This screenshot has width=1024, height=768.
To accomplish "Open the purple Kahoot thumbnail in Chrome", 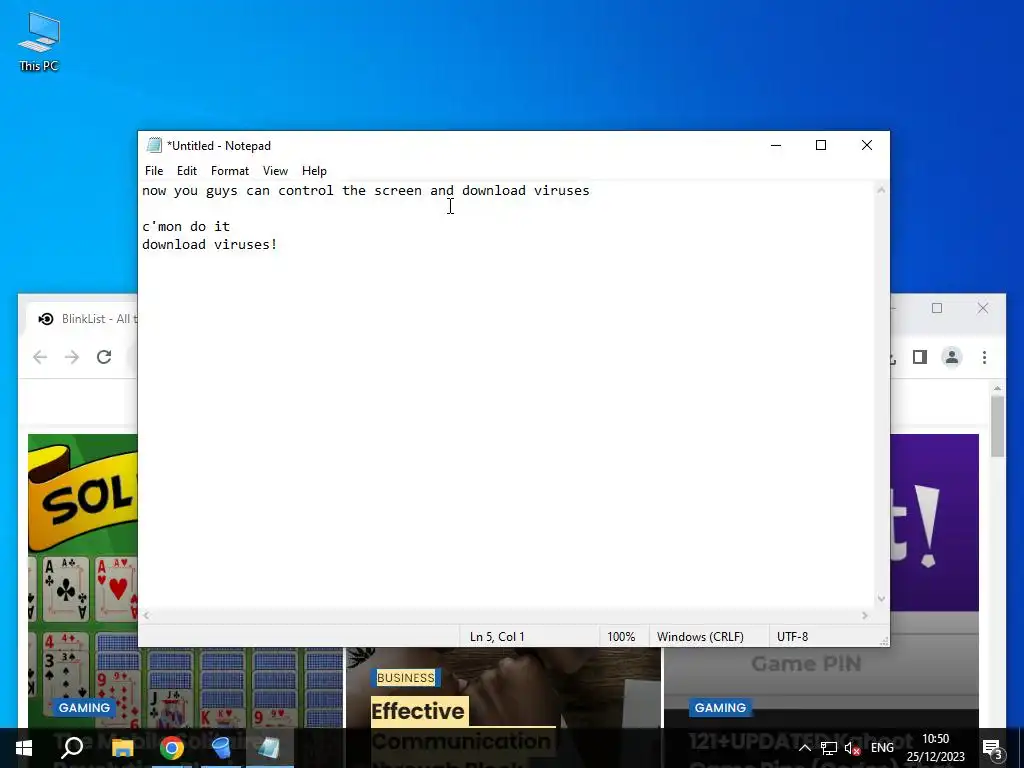I will tap(935, 522).
